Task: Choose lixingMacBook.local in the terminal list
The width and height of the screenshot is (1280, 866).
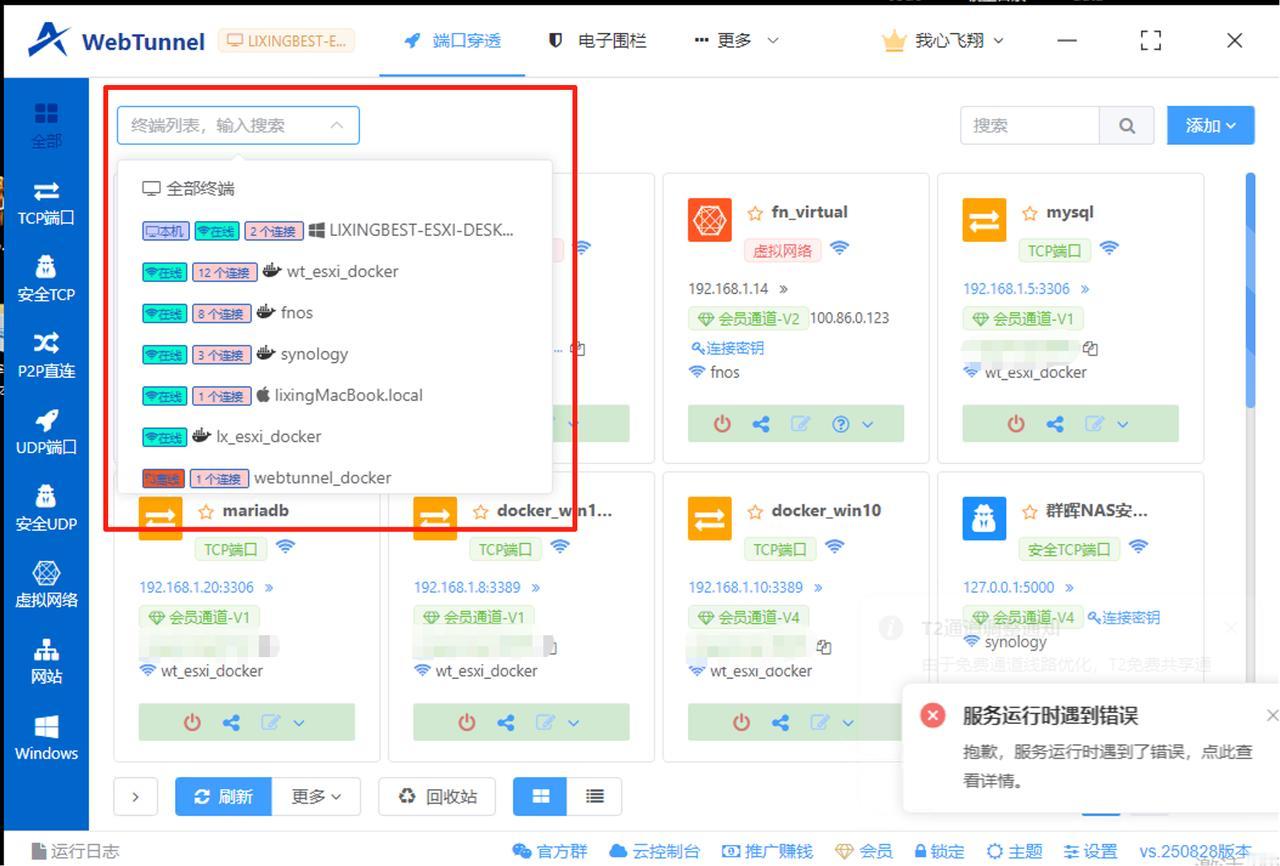Action: (x=335, y=395)
